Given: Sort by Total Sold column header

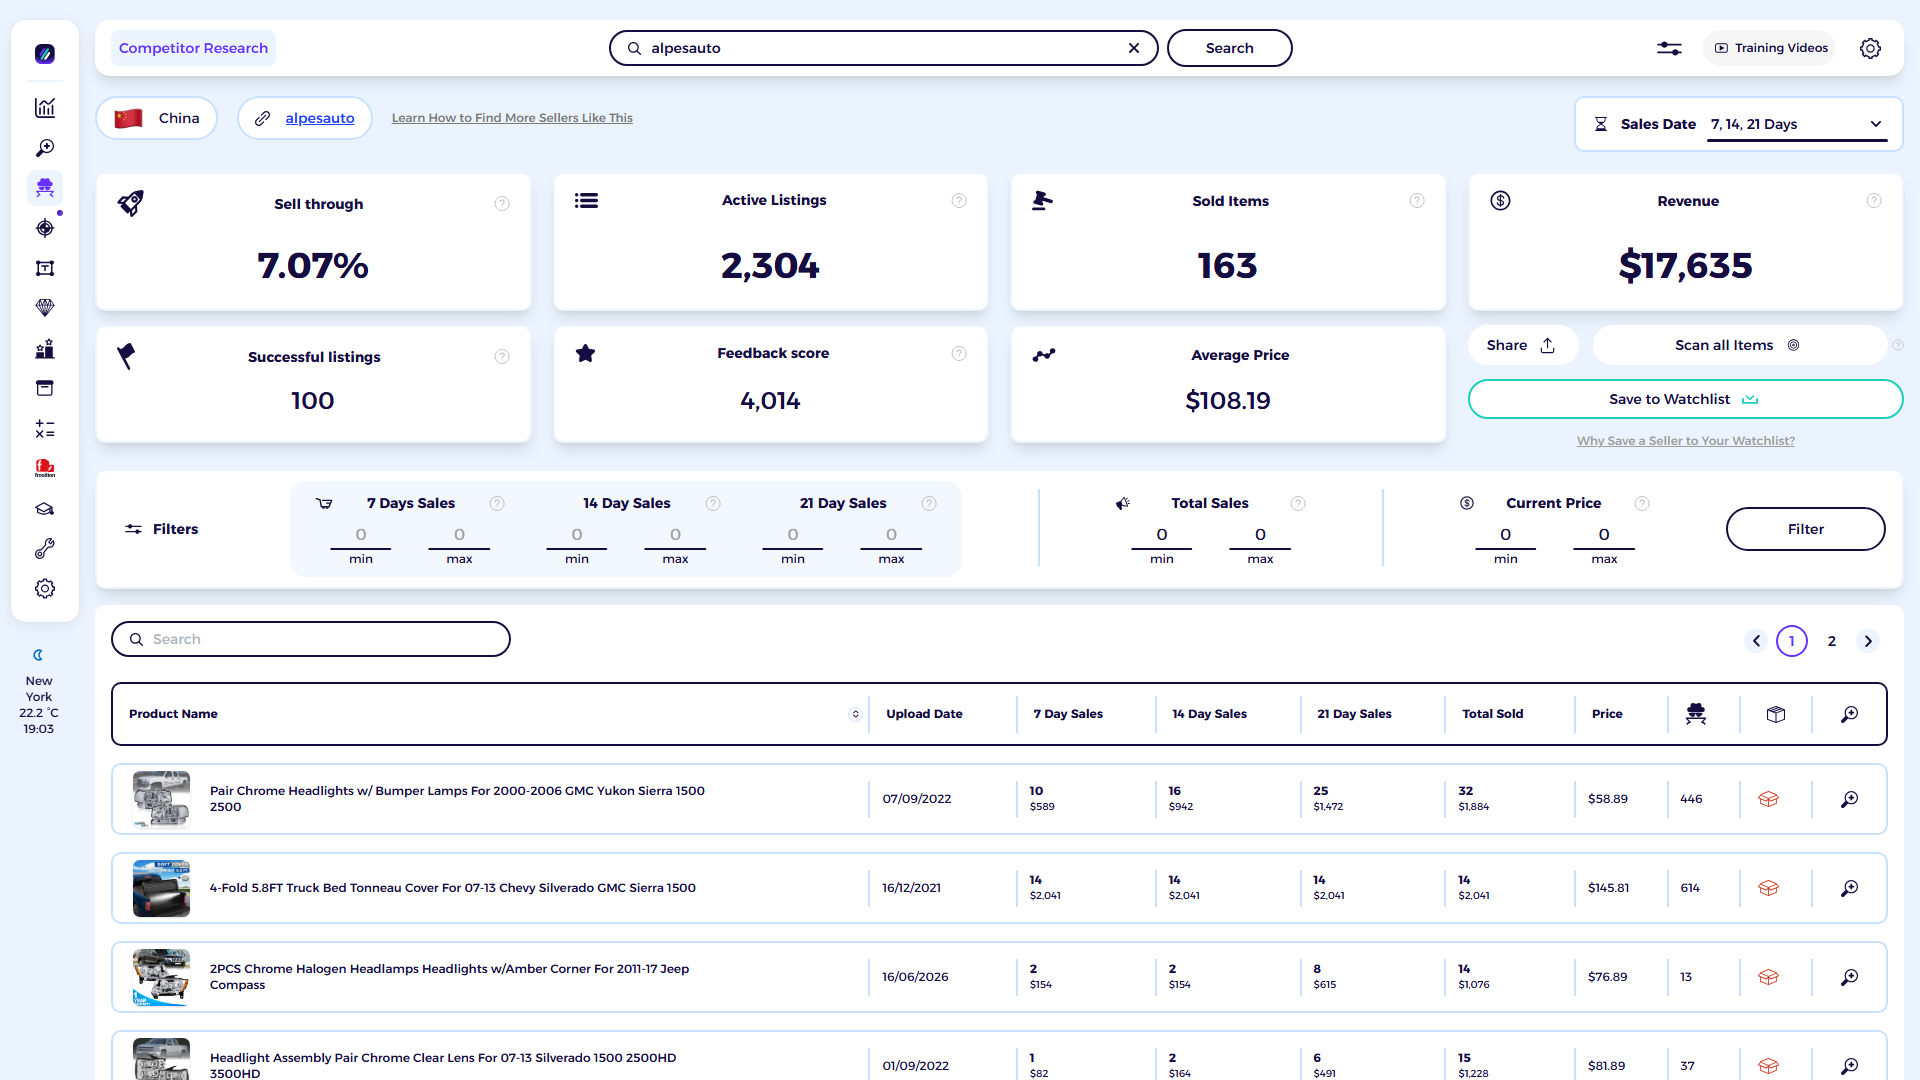Looking at the screenshot, I should tap(1492, 714).
